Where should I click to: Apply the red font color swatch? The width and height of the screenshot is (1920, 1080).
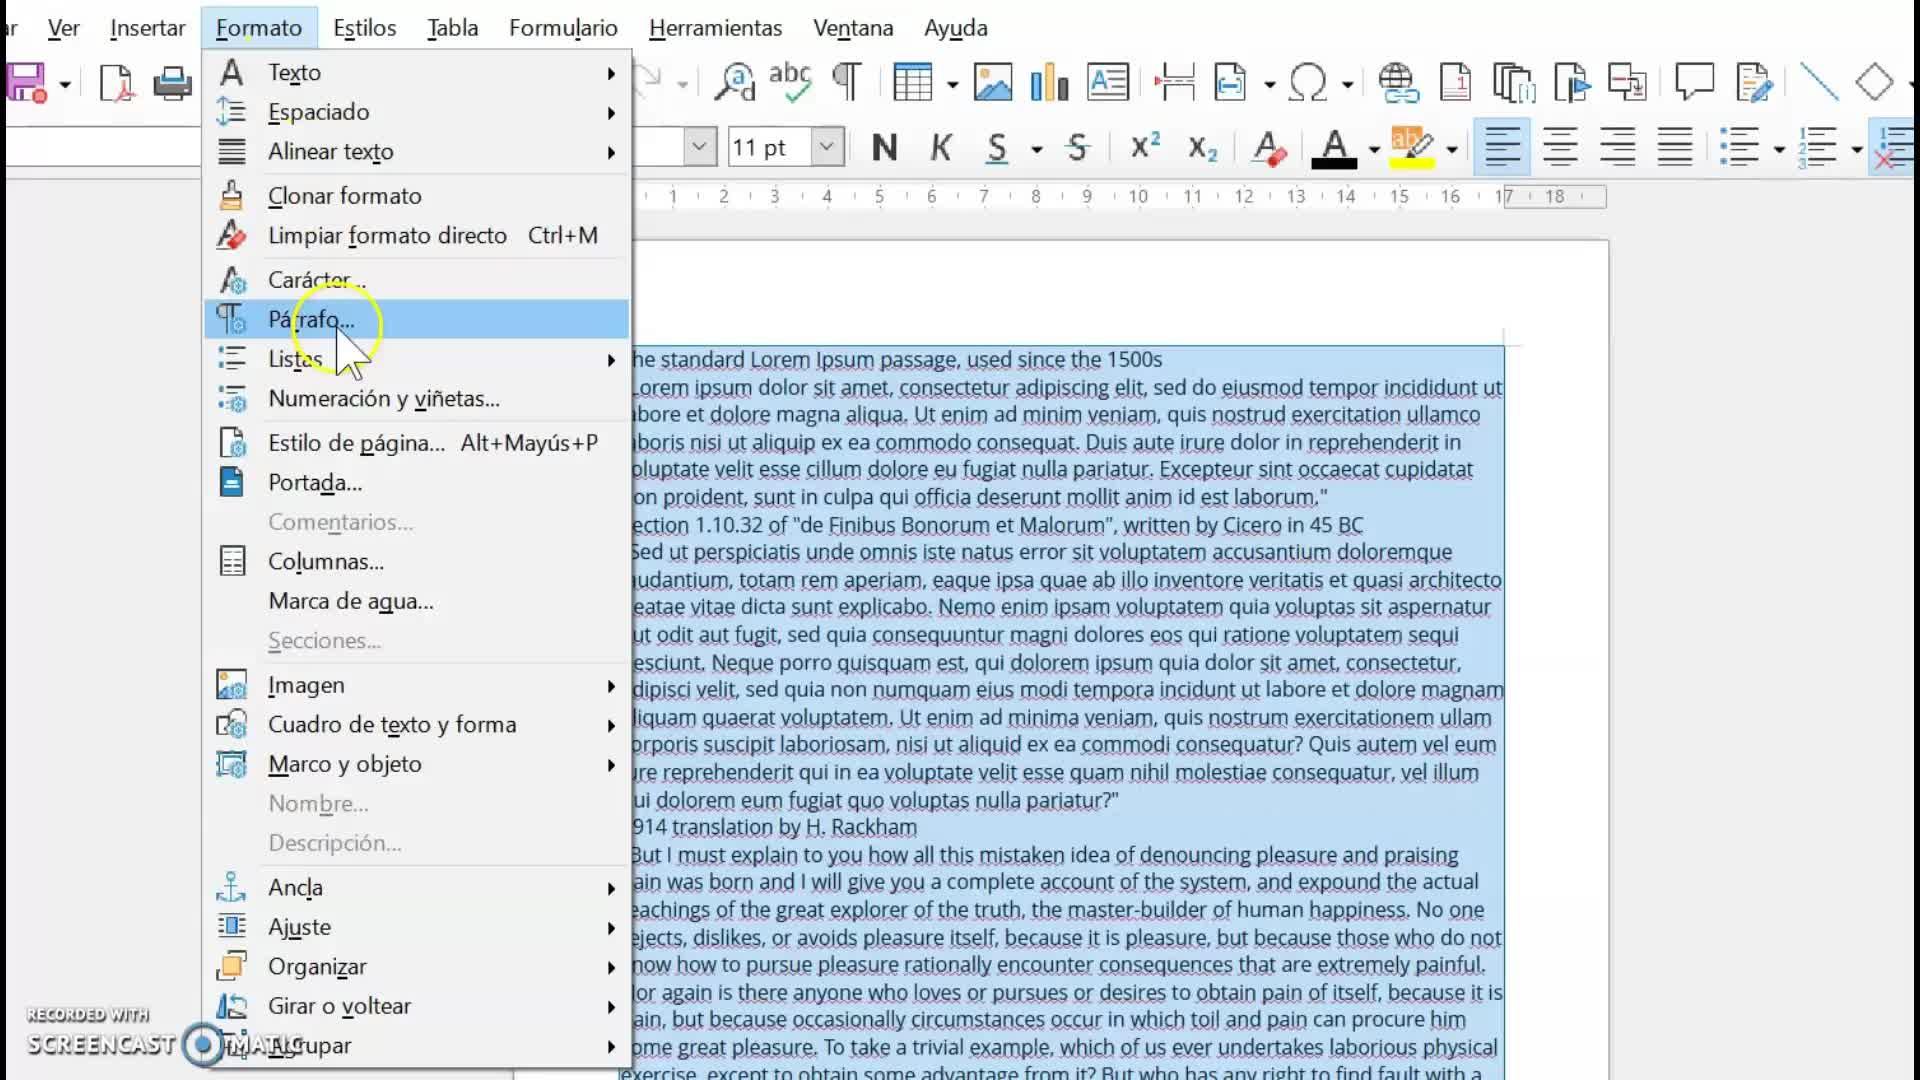1333,148
